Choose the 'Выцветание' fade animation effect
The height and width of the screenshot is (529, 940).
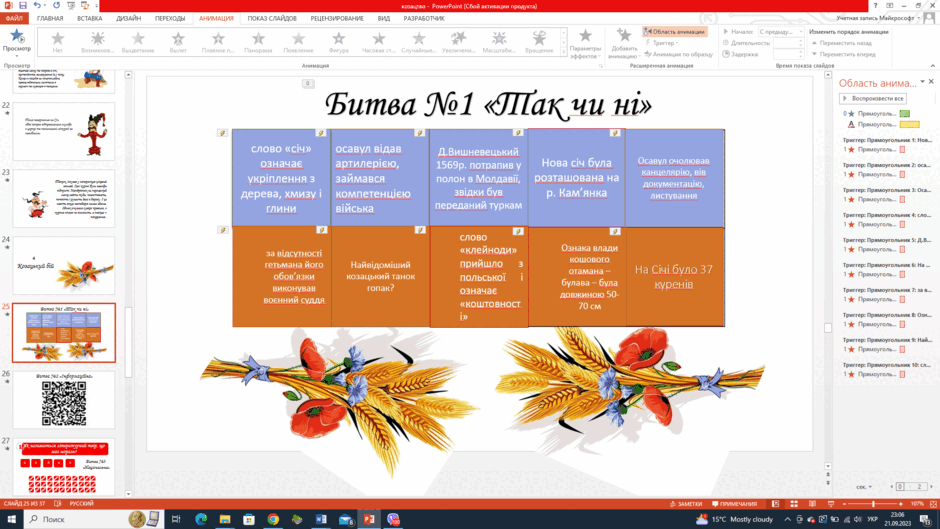[138, 43]
